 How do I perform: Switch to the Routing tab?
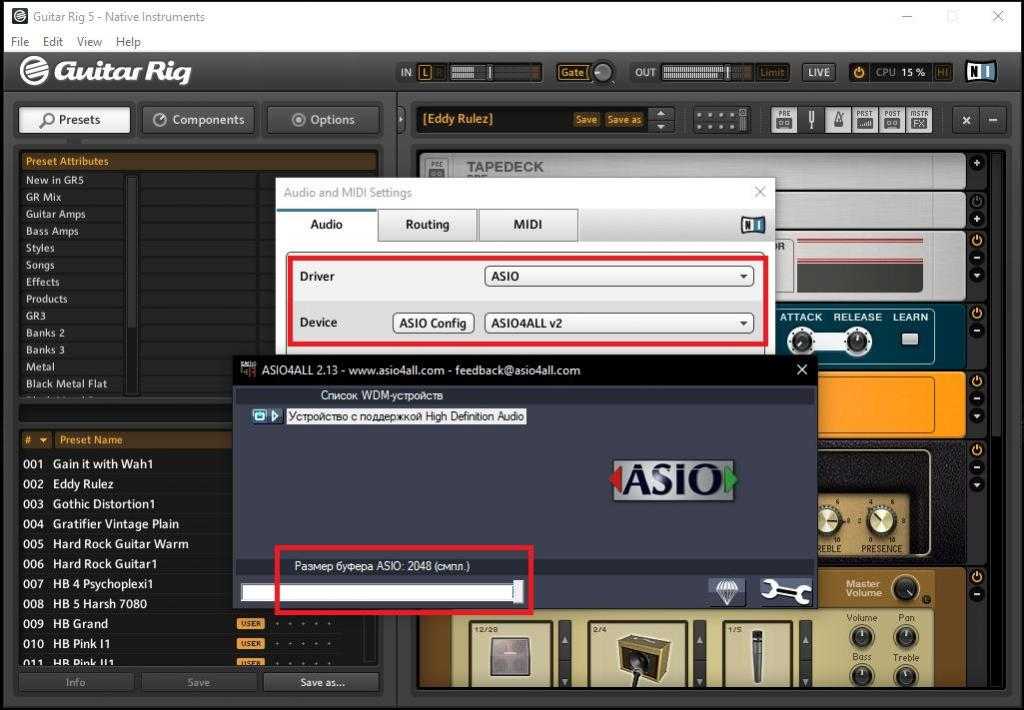pos(427,225)
